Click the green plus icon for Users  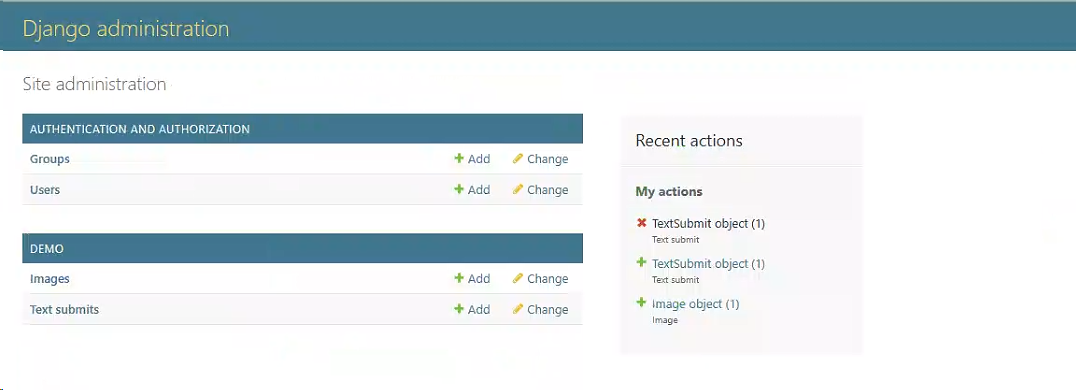pyautogui.click(x=459, y=190)
